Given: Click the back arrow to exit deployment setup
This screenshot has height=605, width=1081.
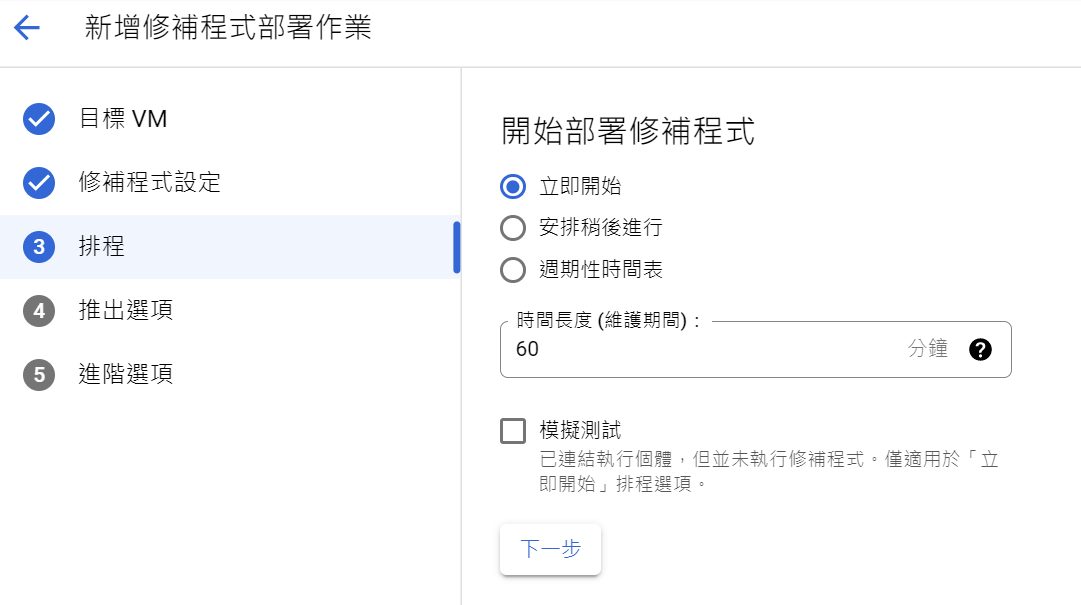Looking at the screenshot, I should (27, 28).
